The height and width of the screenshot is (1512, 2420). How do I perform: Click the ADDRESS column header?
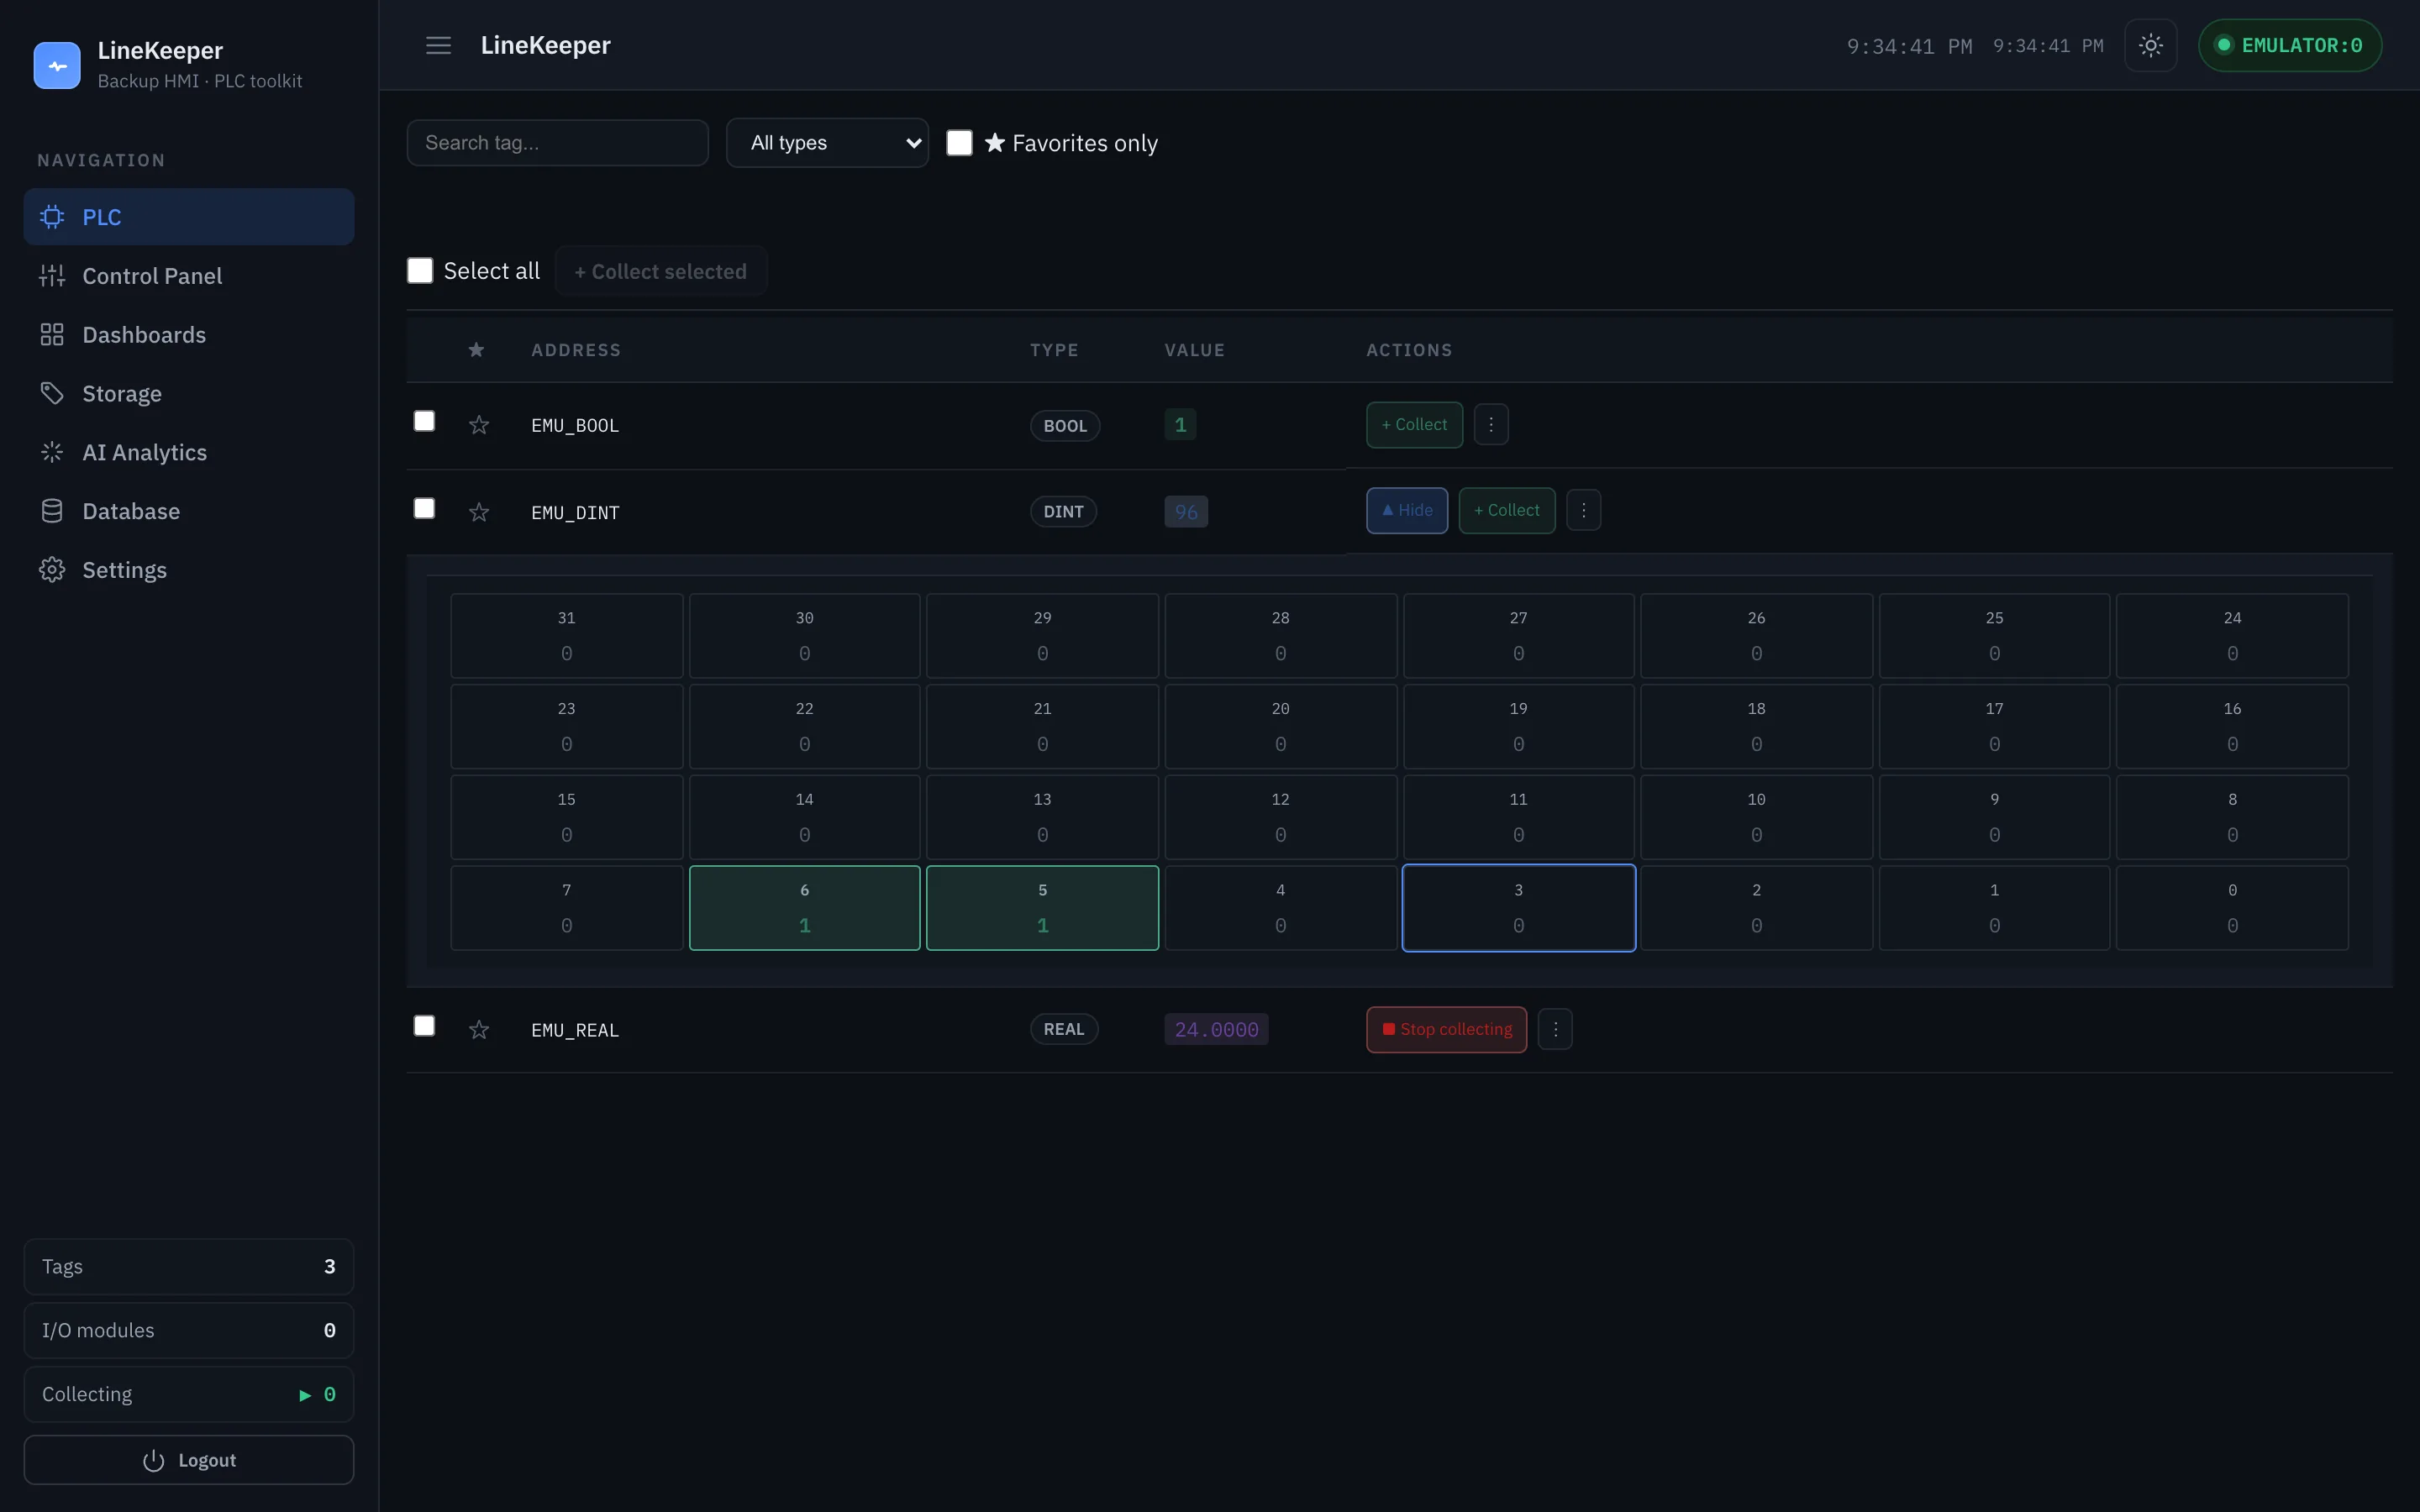click(576, 350)
